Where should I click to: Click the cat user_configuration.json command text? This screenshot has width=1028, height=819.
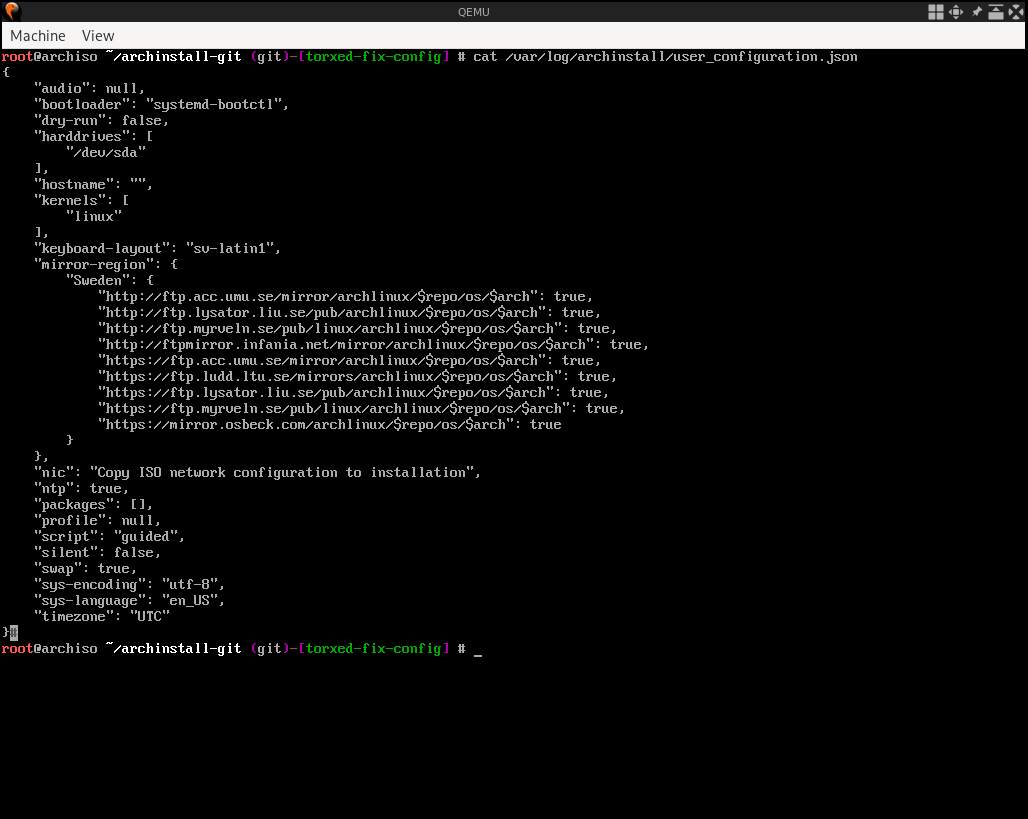coord(665,57)
